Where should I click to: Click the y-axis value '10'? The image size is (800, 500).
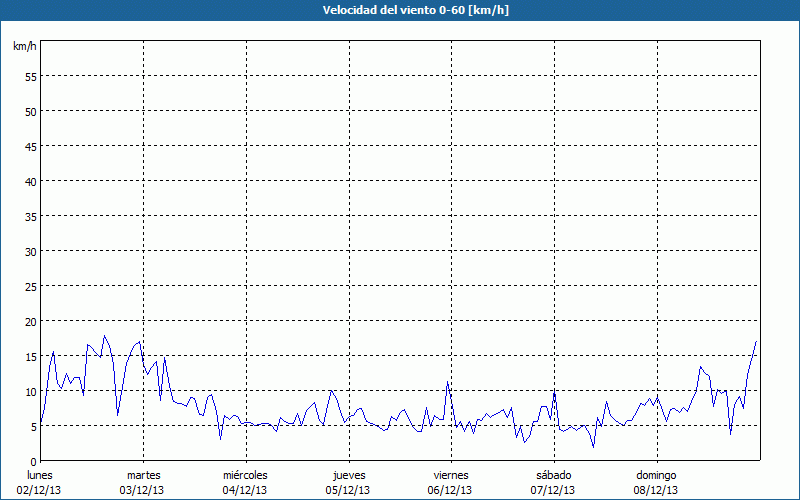tap(30, 391)
